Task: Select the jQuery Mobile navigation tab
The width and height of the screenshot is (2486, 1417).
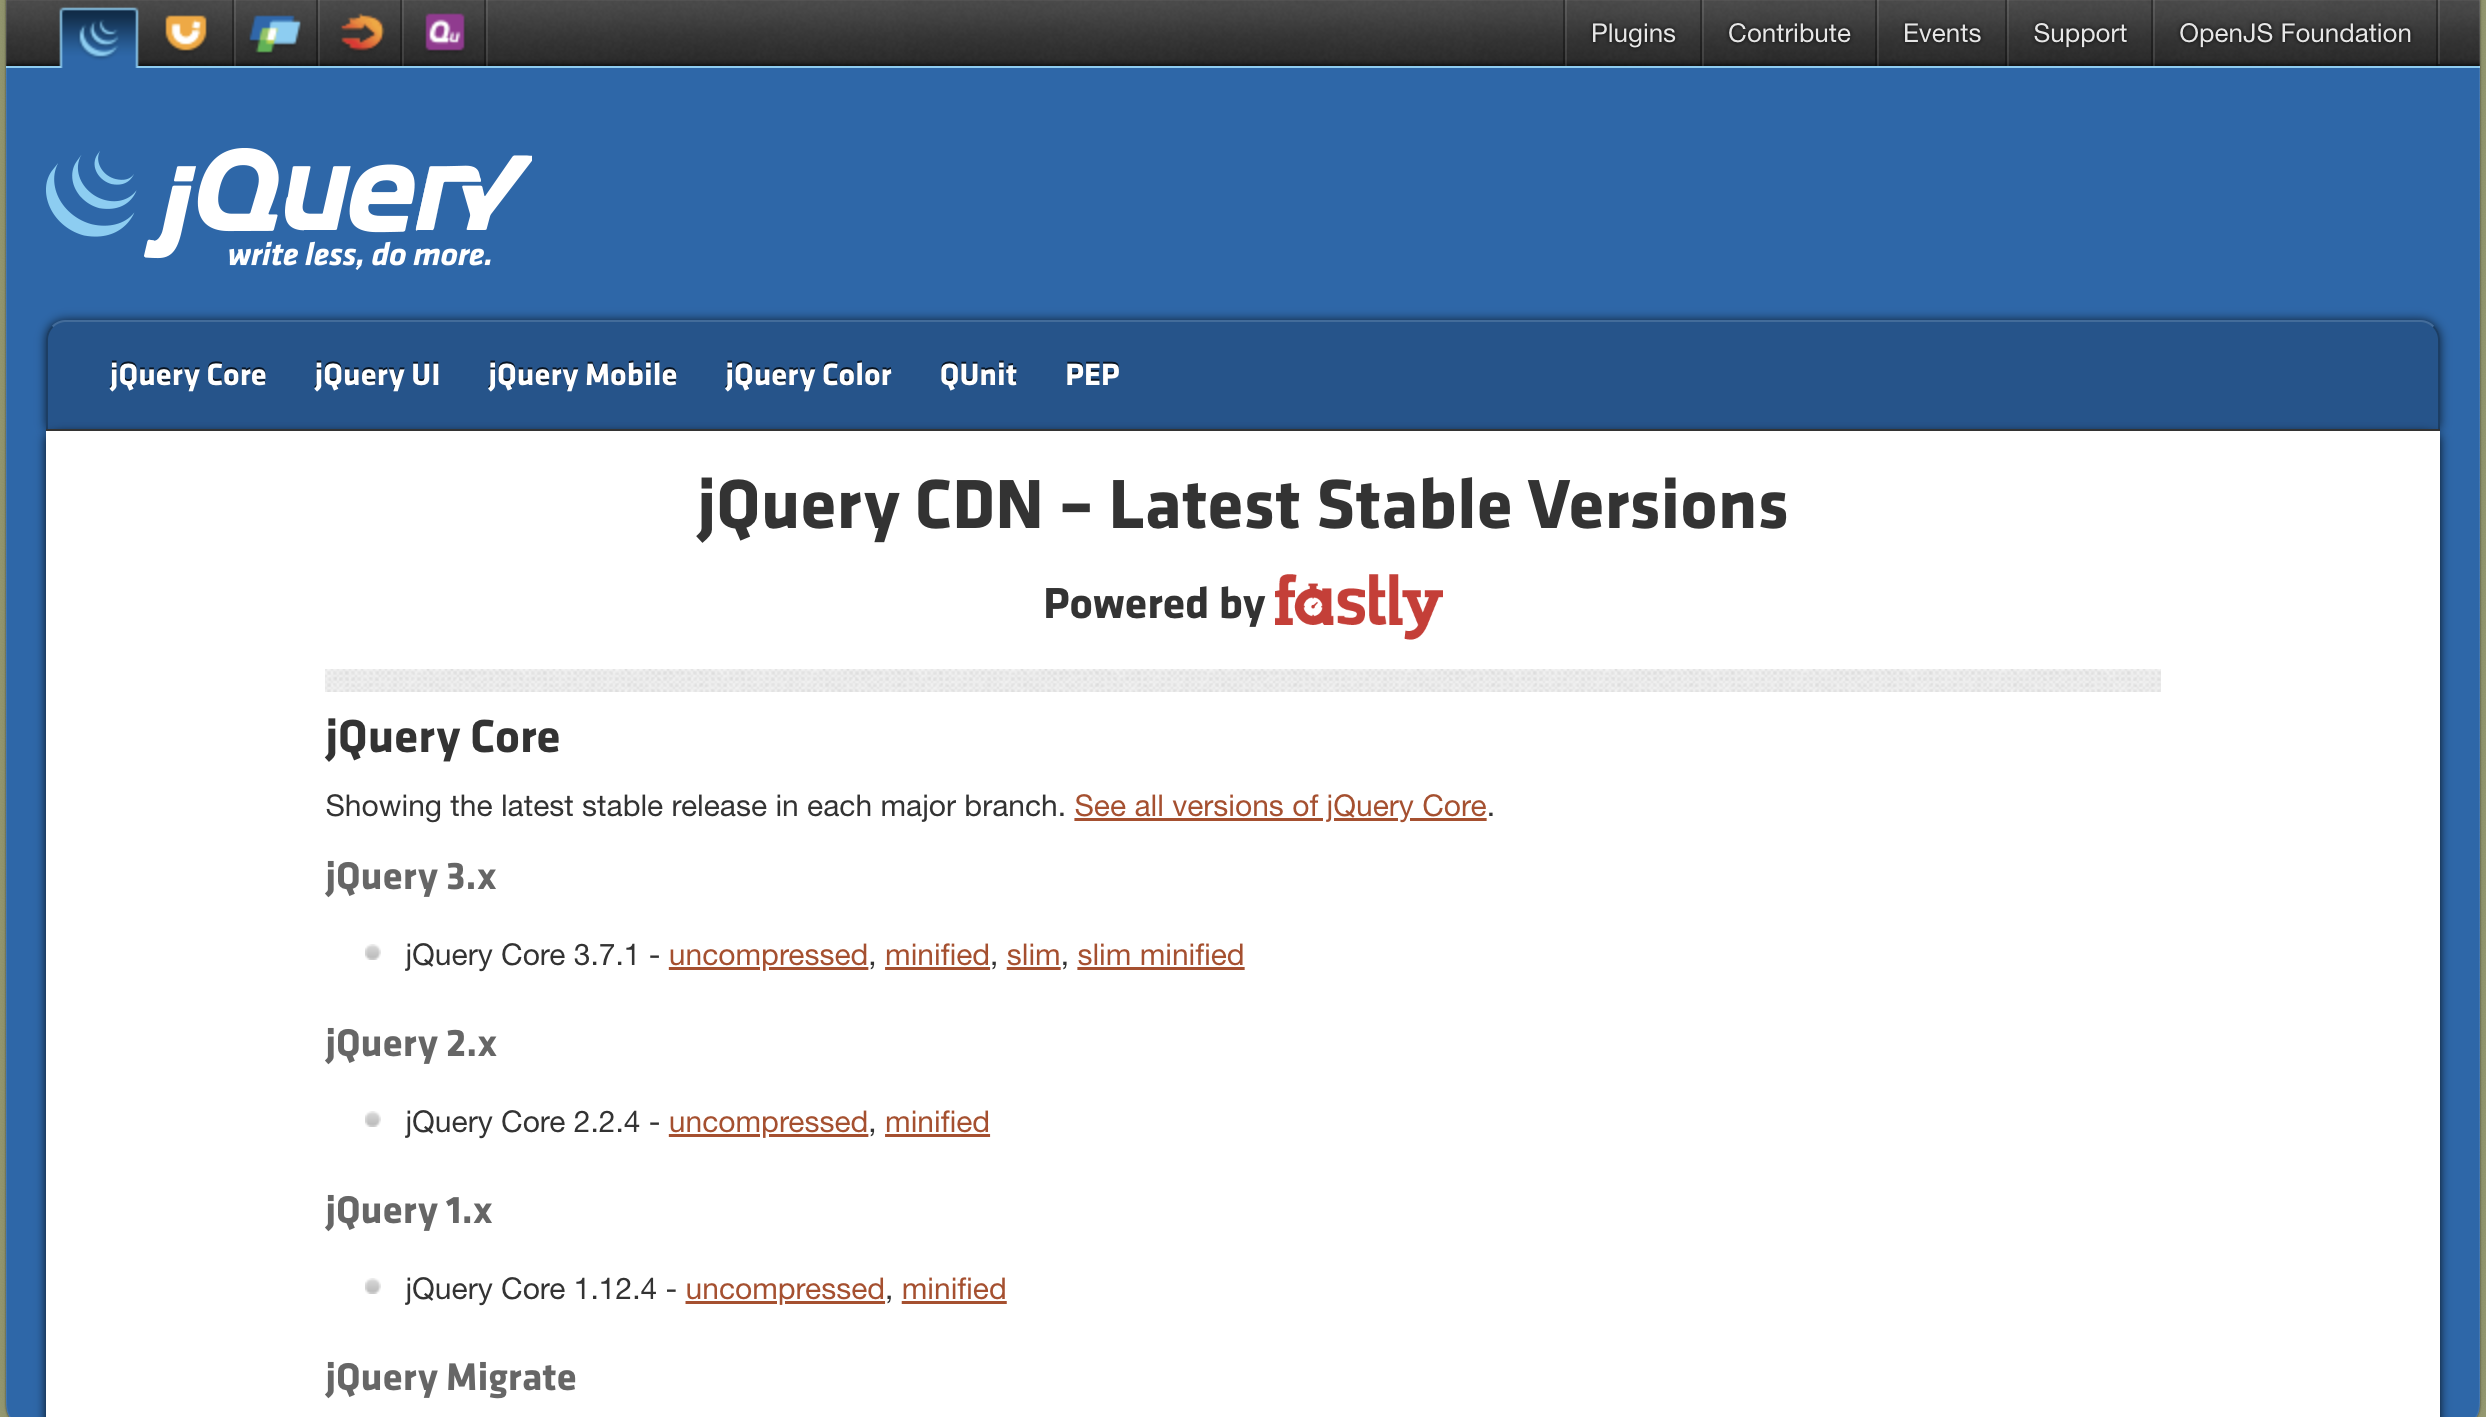Action: pyautogui.click(x=582, y=375)
